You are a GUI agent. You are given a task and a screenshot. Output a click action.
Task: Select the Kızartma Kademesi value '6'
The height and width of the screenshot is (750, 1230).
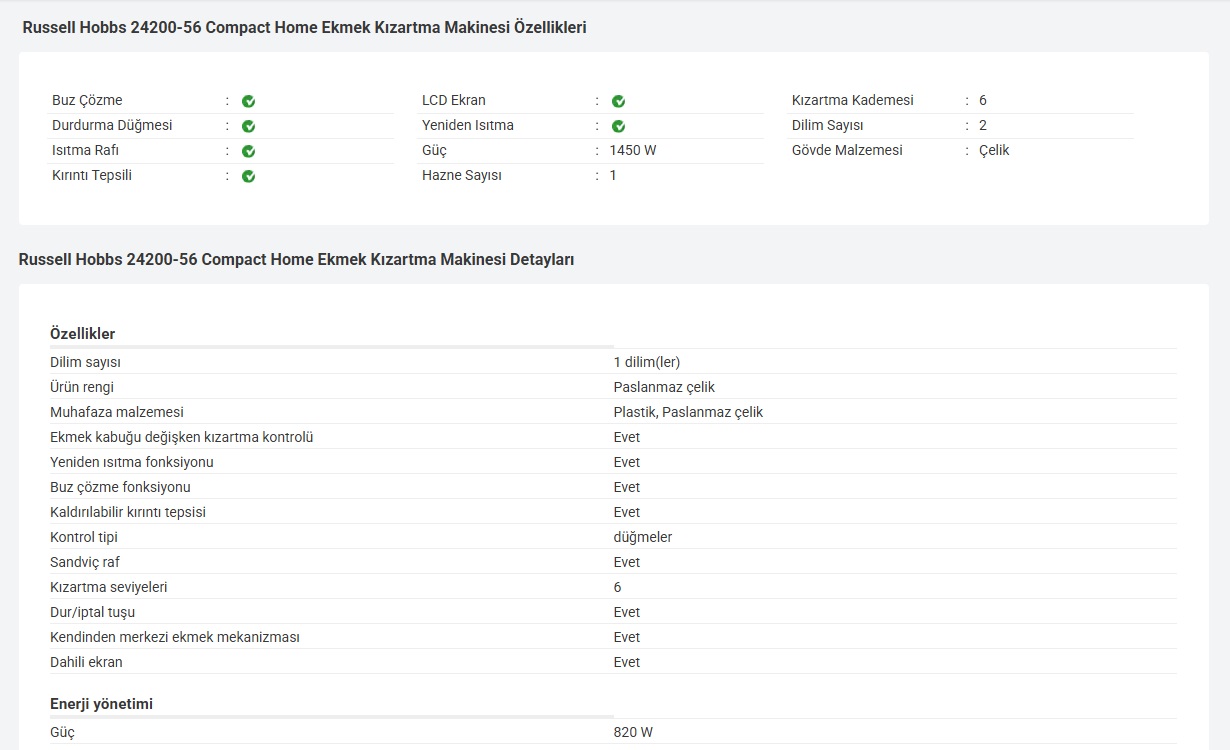[983, 100]
